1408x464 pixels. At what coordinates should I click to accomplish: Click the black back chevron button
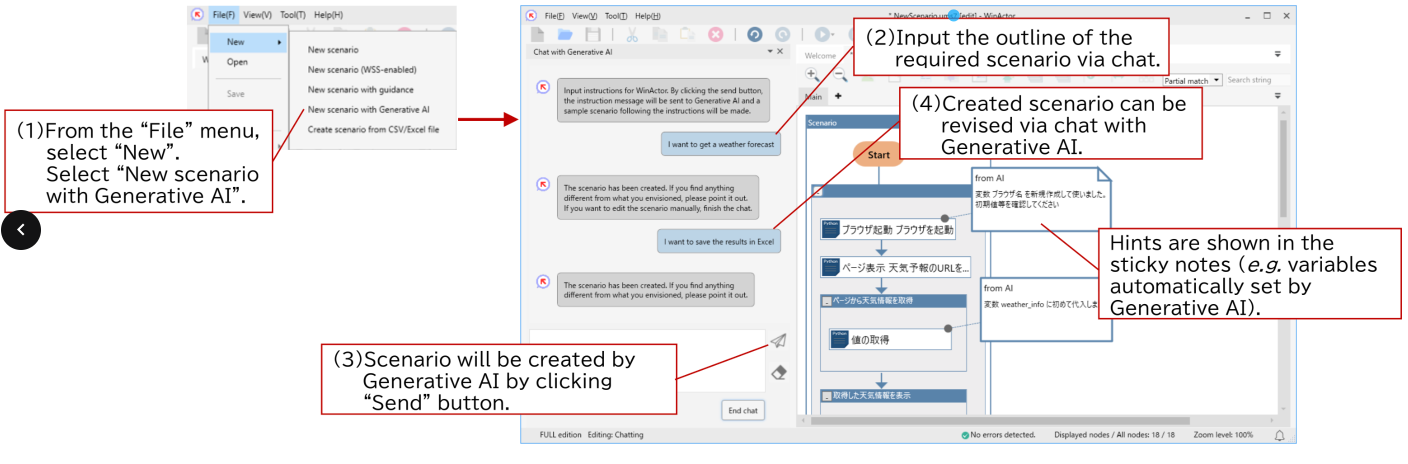(x=21, y=230)
